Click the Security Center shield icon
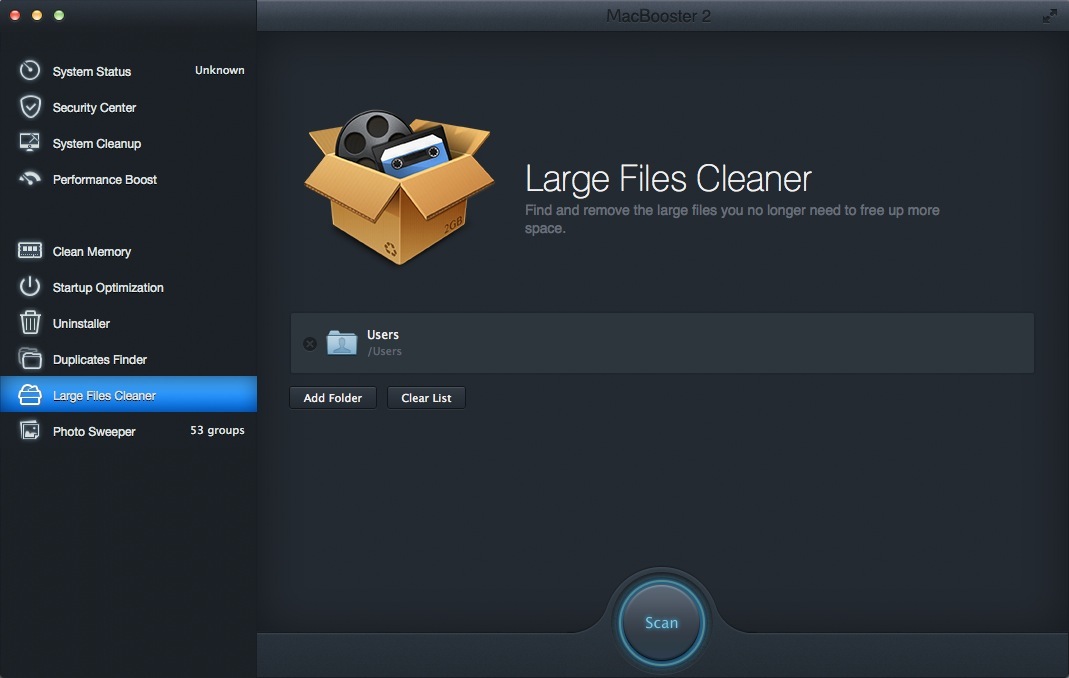This screenshot has height=678, width=1069. [30, 107]
